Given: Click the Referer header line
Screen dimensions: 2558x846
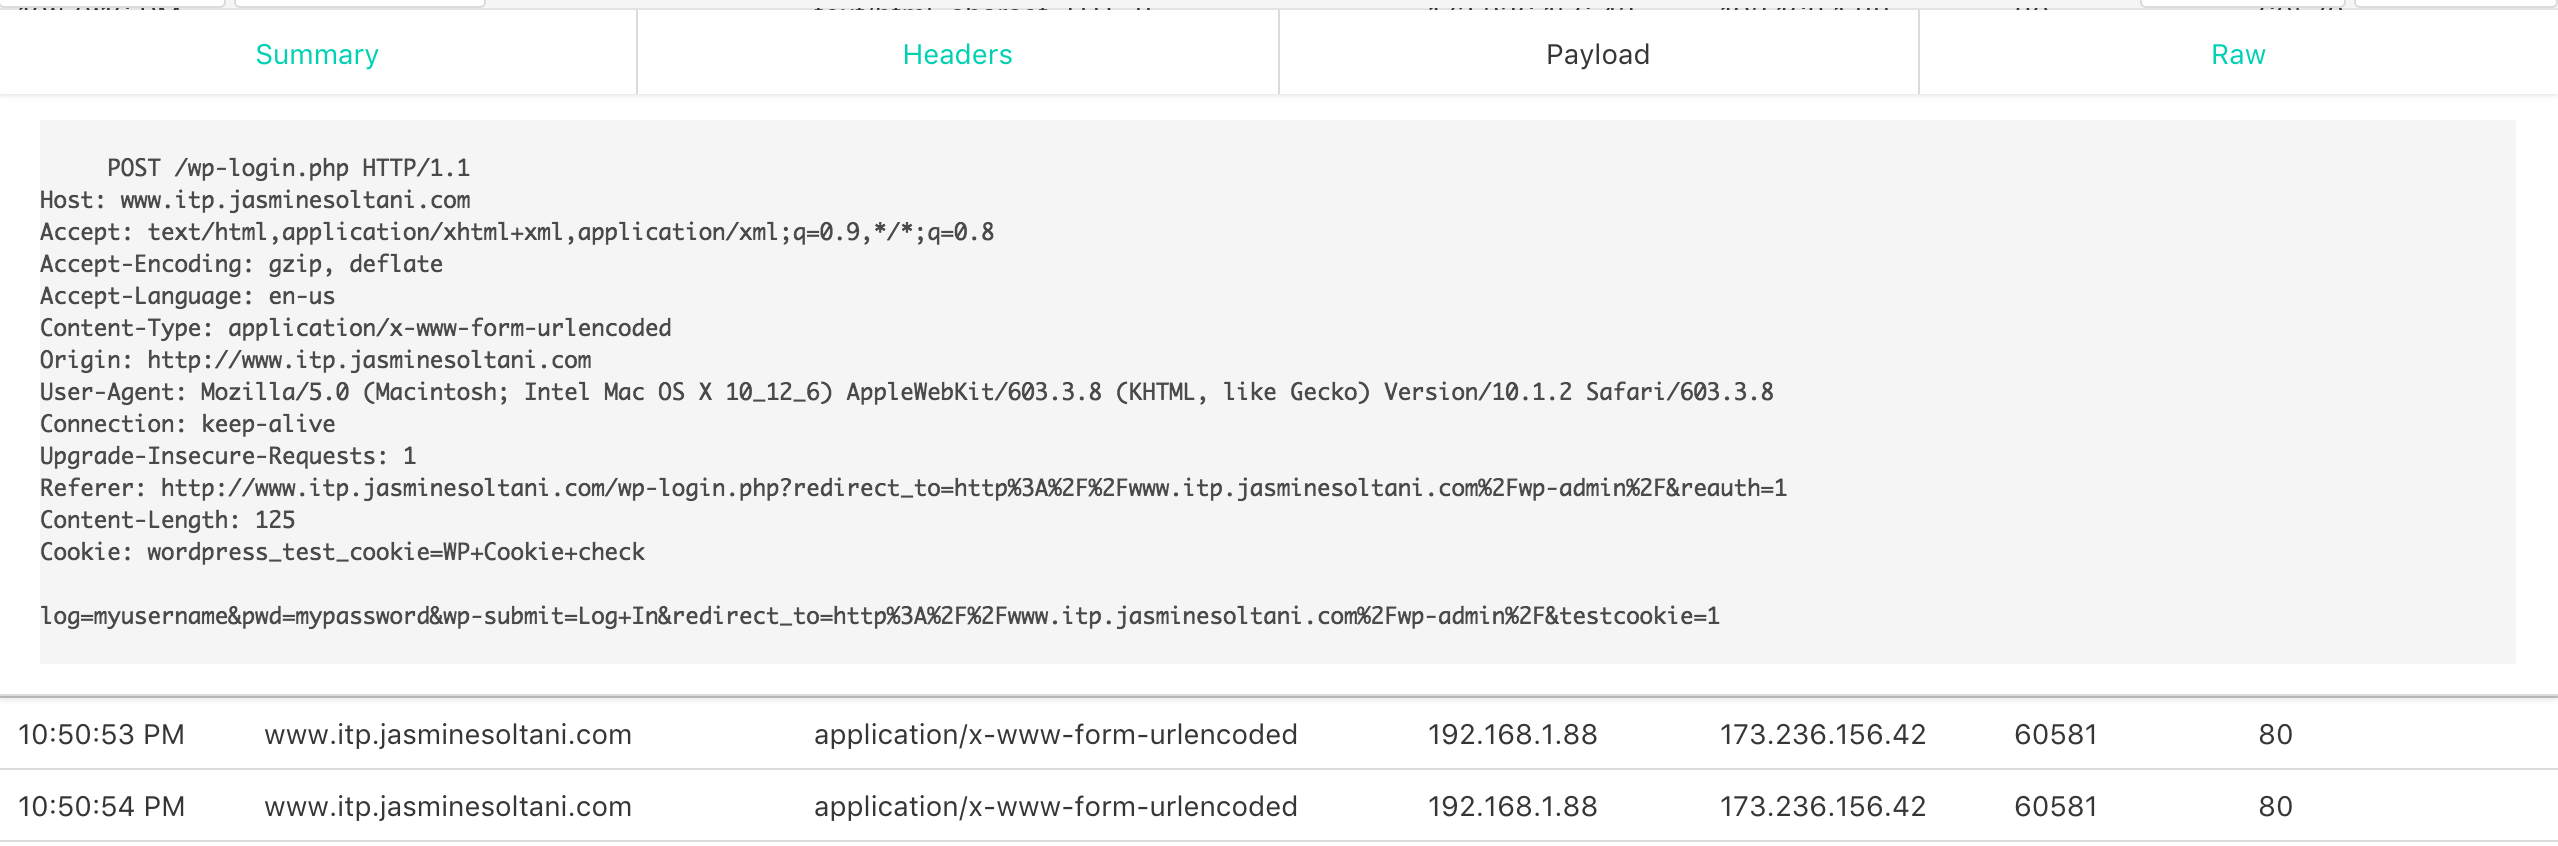Looking at the screenshot, I should (x=912, y=488).
